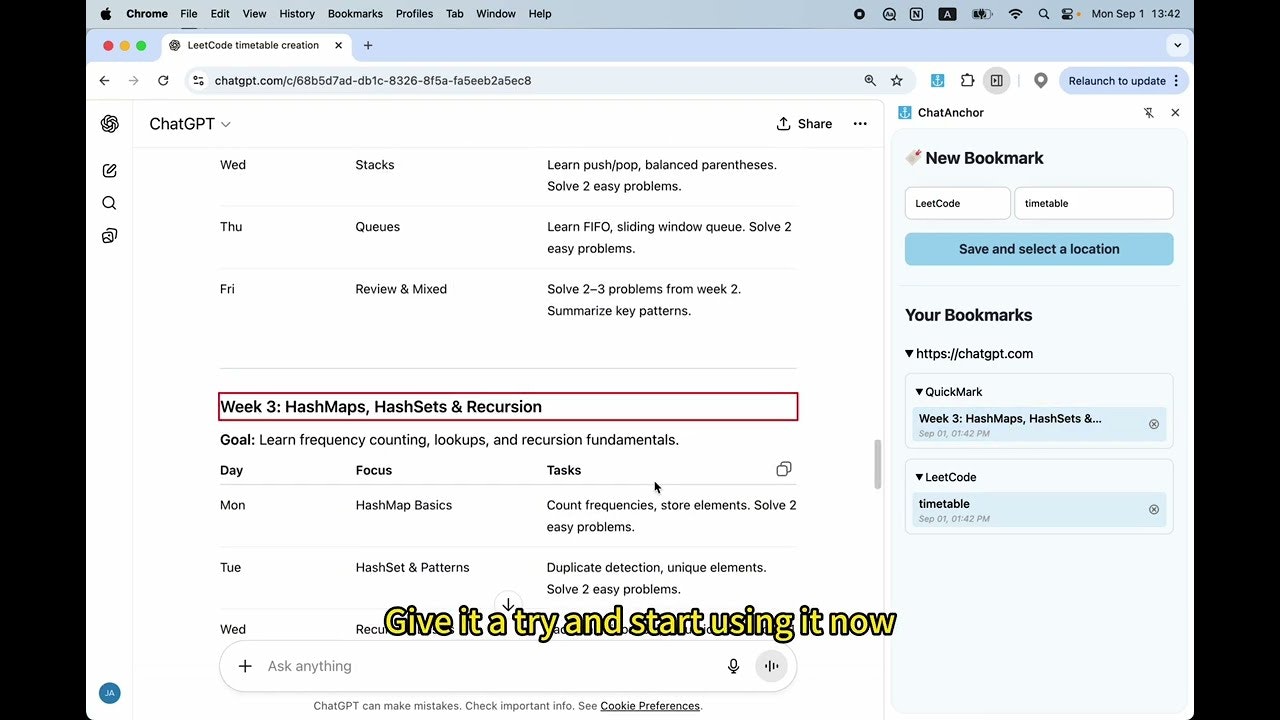
Task: Add attachment with plus icon
Action: click(245, 666)
